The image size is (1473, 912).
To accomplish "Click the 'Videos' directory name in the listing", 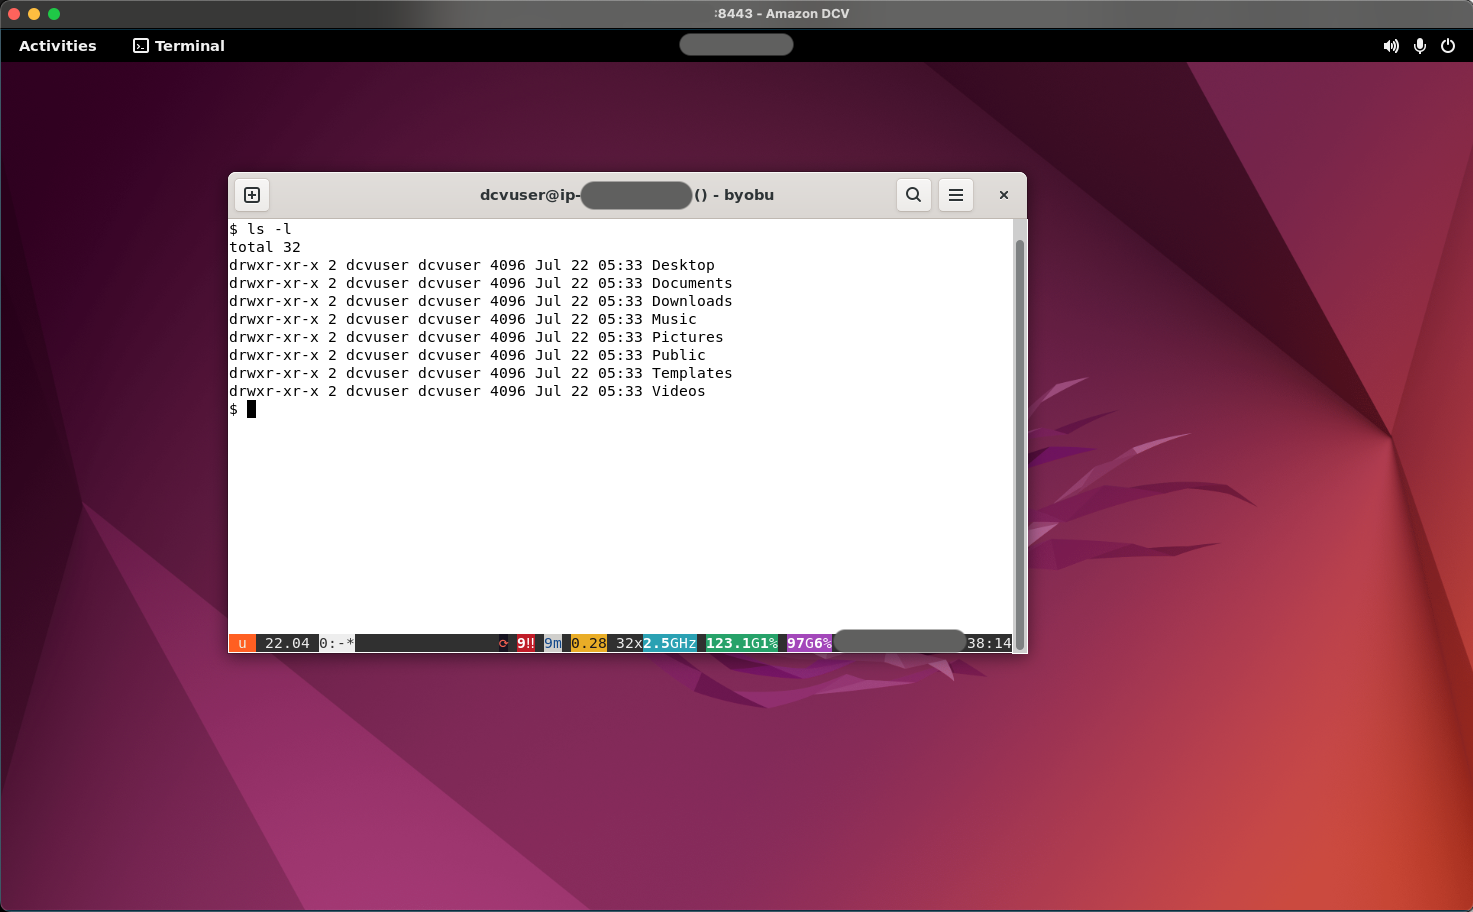I will (678, 391).
